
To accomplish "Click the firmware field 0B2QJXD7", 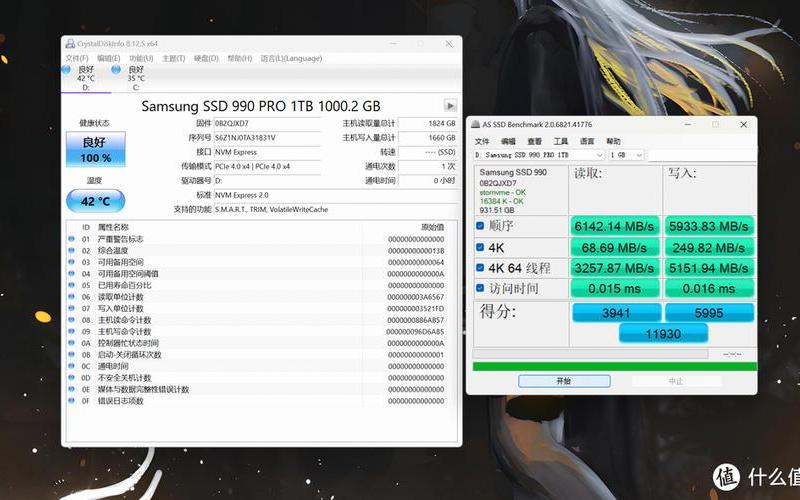I will 267,123.
